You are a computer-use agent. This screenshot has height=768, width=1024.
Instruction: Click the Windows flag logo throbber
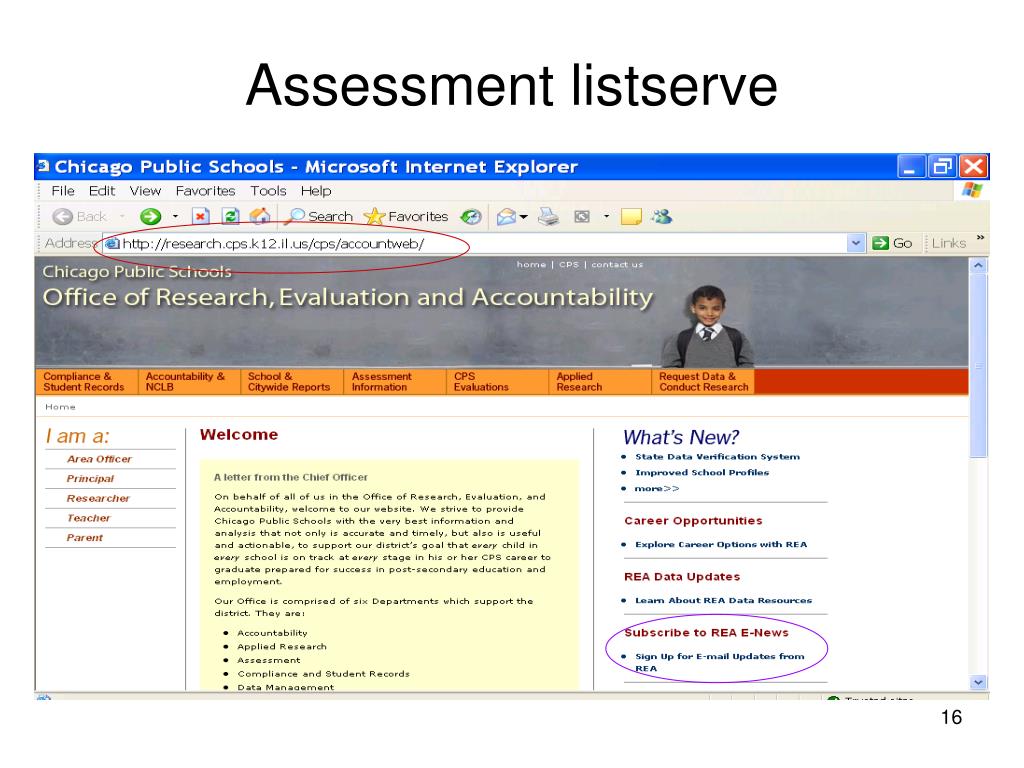point(972,190)
